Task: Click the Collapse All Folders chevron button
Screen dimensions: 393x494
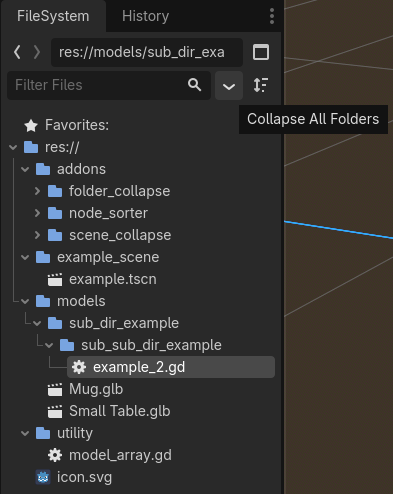Action: (229, 86)
